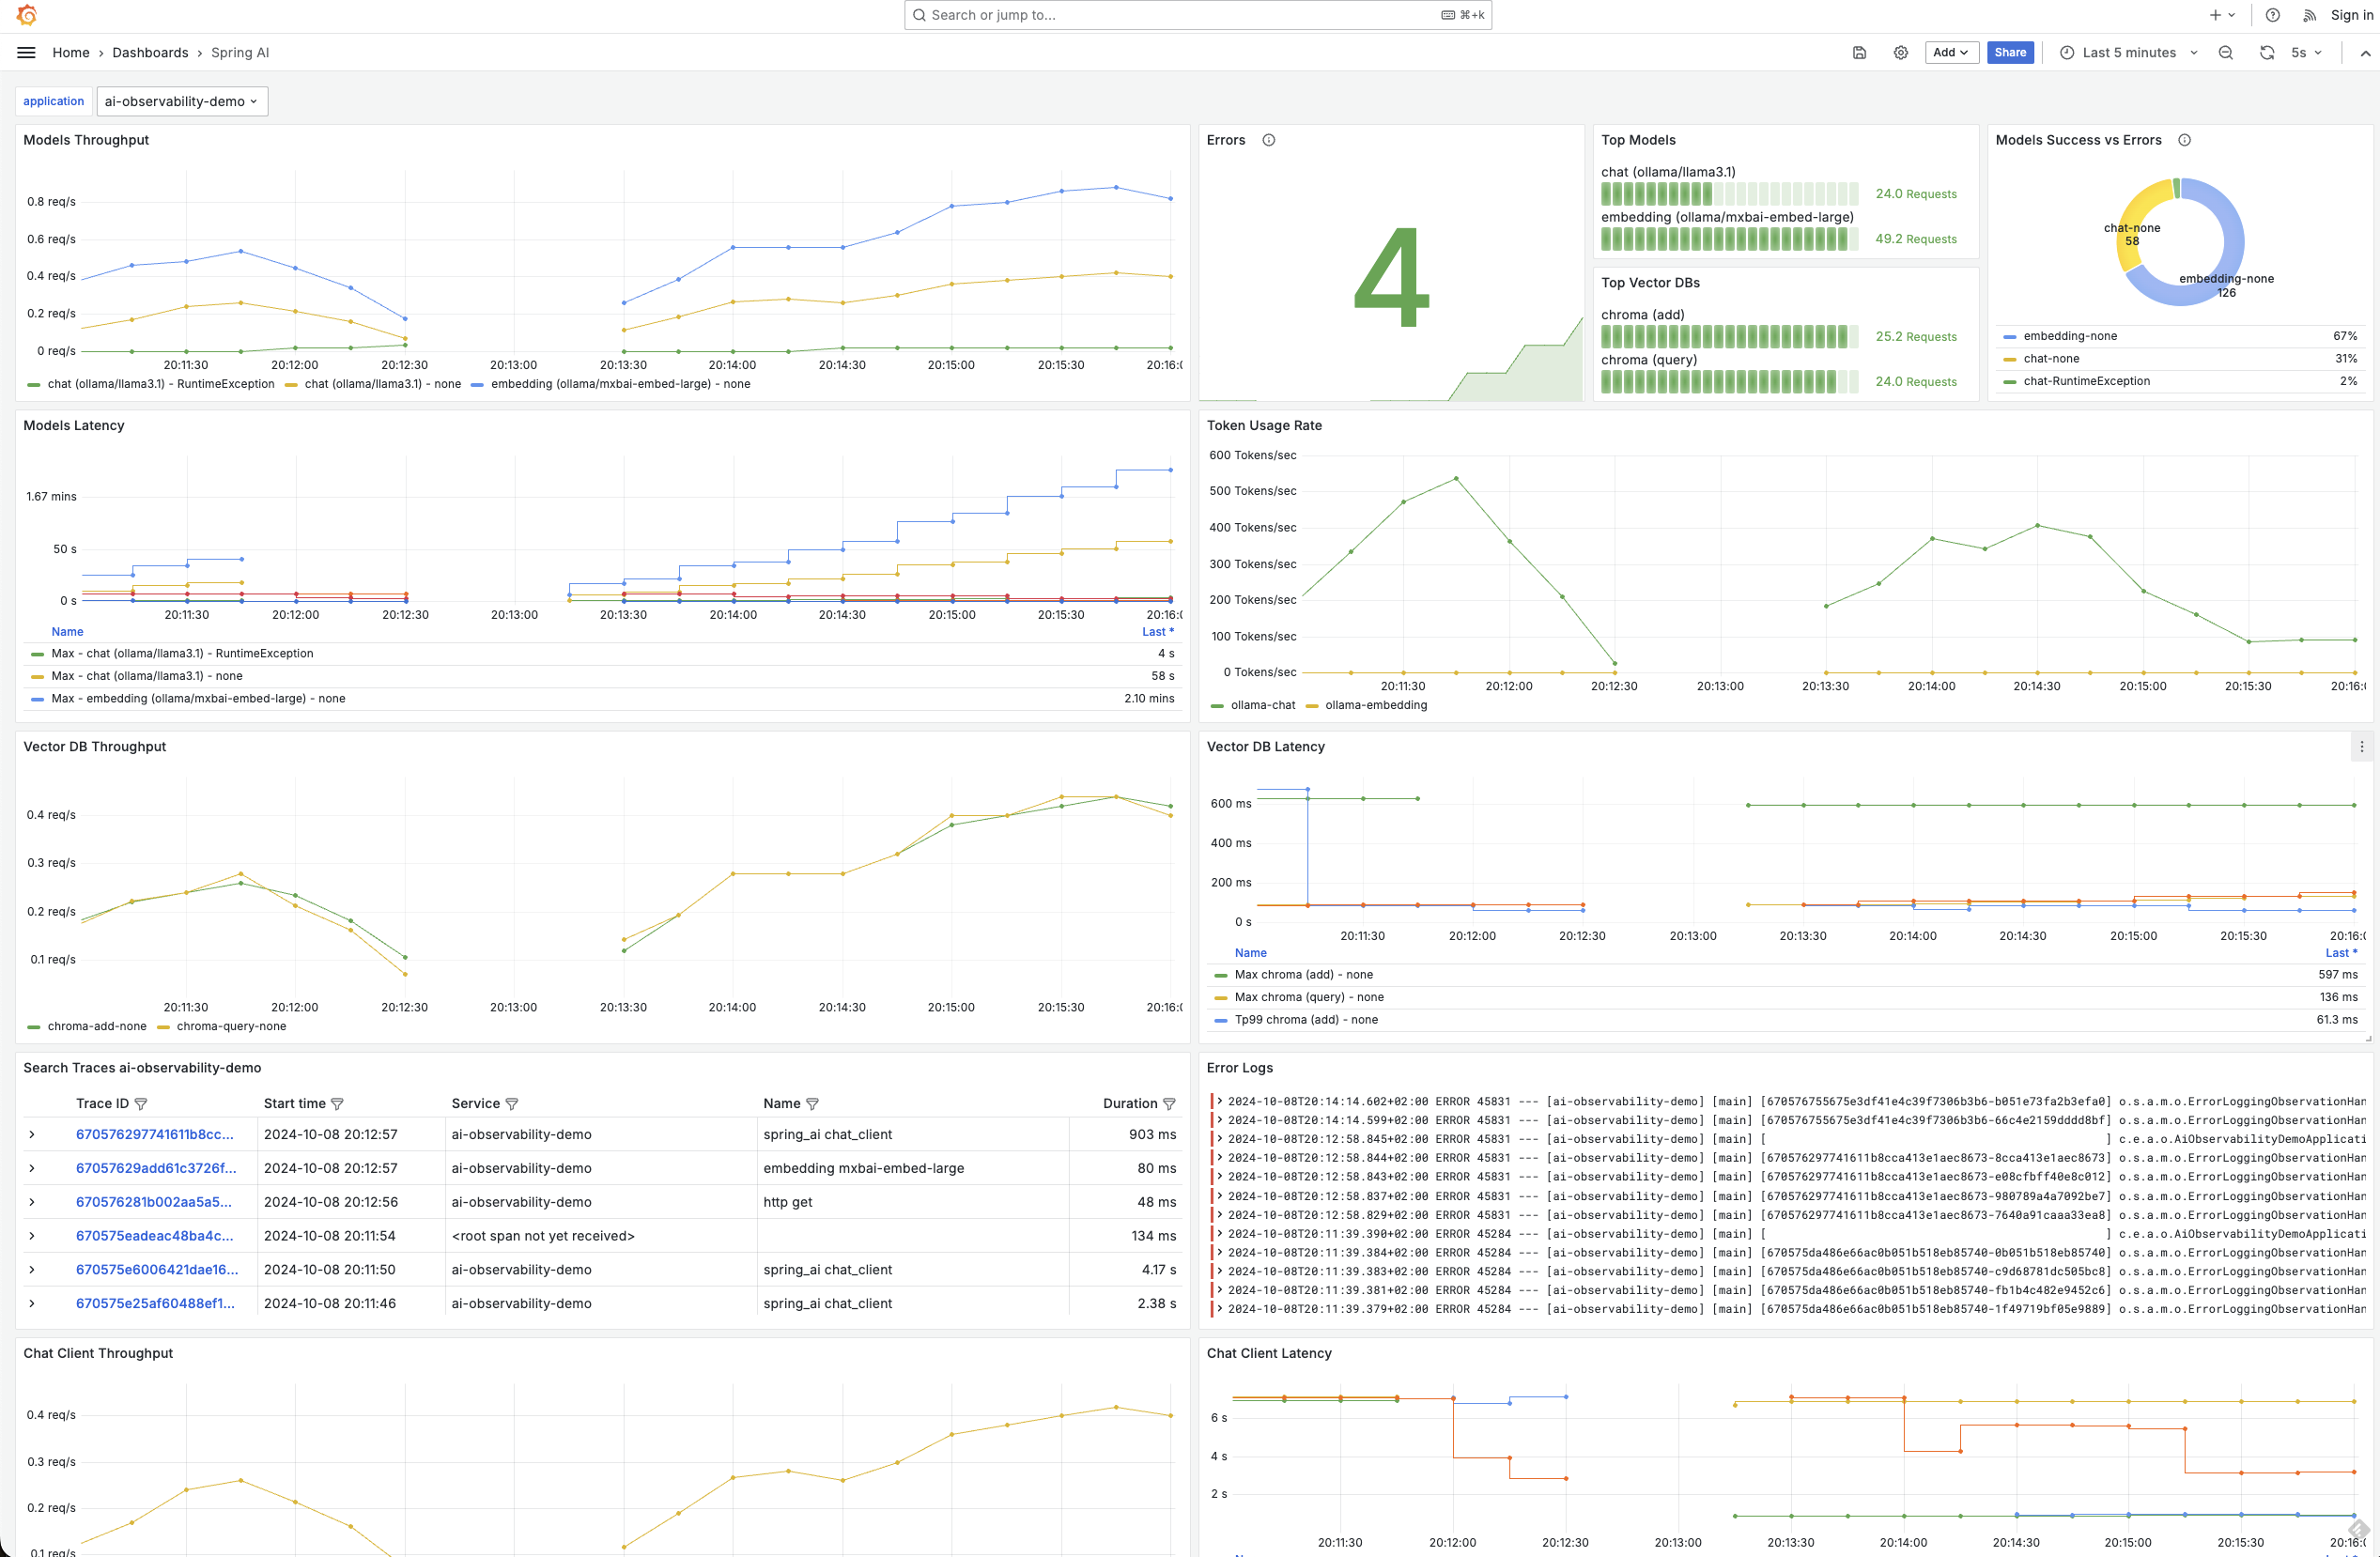Image resolution: width=2380 pixels, height=1557 pixels.
Task: Expand error log at 20:12:58.845
Action: tap(1220, 1138)
